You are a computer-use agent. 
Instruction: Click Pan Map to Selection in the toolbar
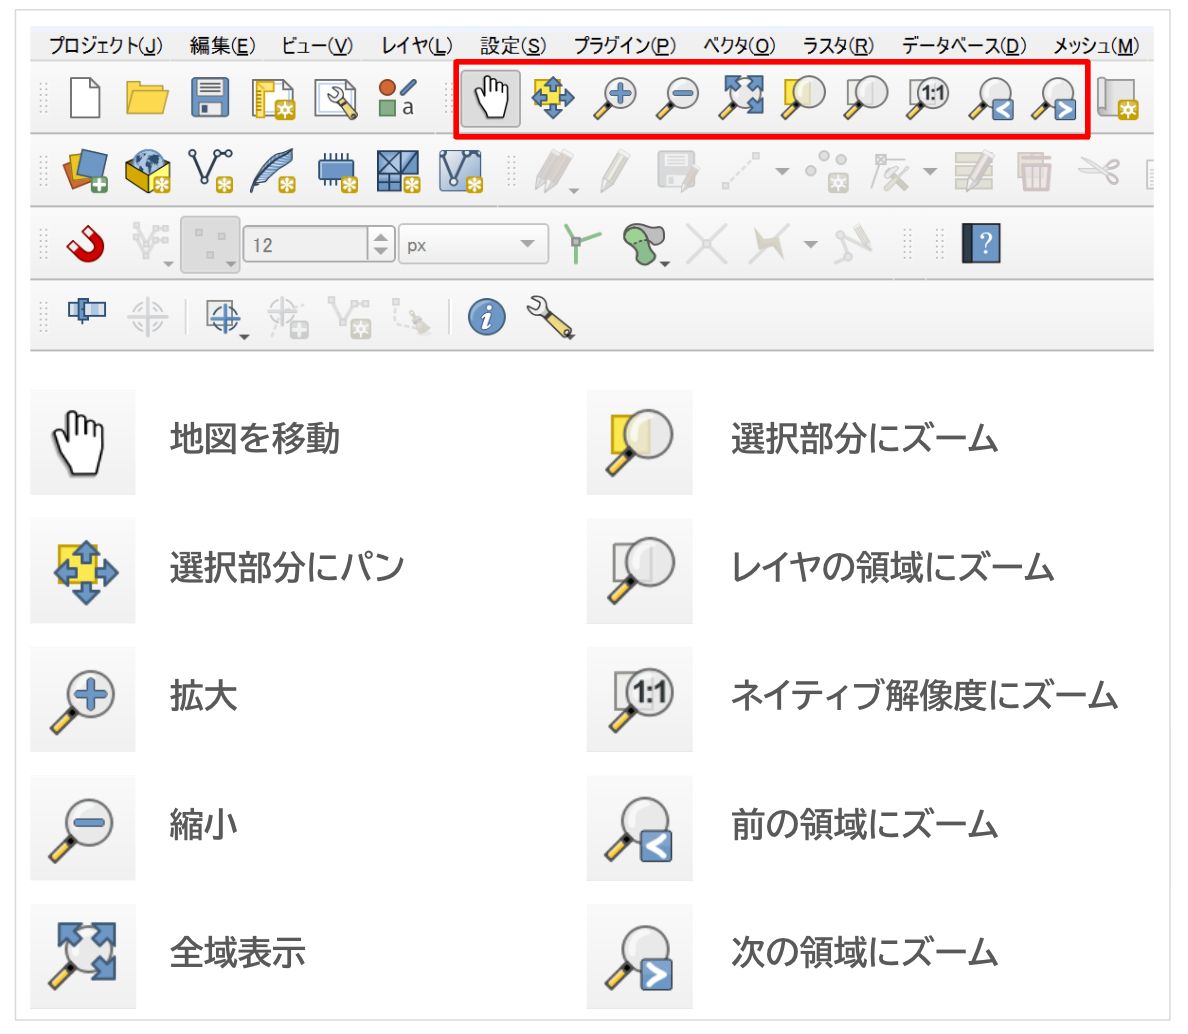coord(553,97)
